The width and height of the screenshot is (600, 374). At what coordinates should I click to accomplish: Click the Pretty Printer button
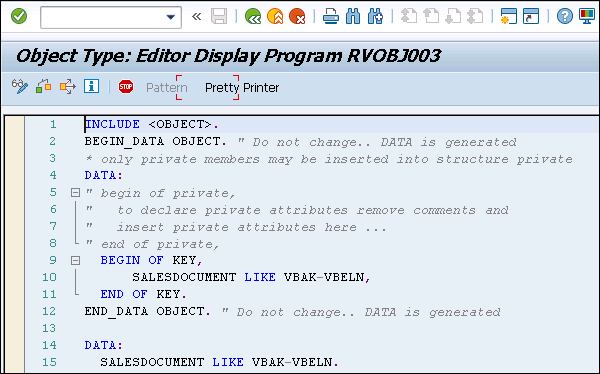[x=242, y=88]
